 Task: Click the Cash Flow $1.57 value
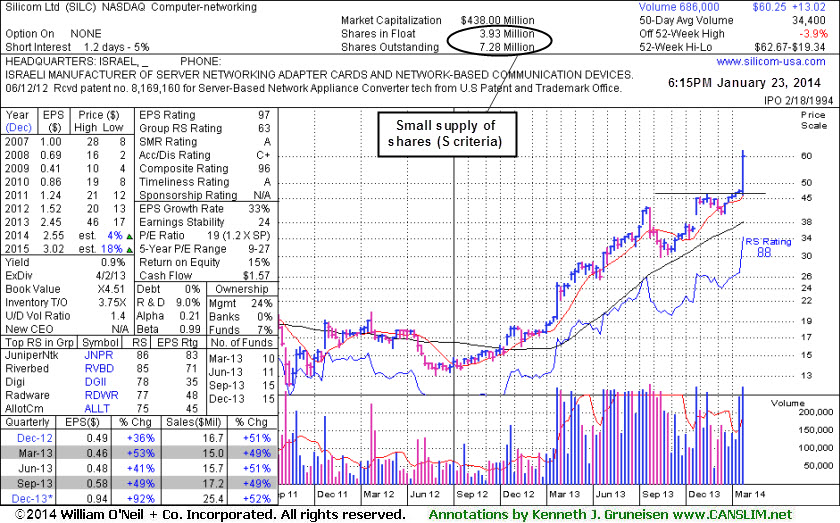point(256,275)
